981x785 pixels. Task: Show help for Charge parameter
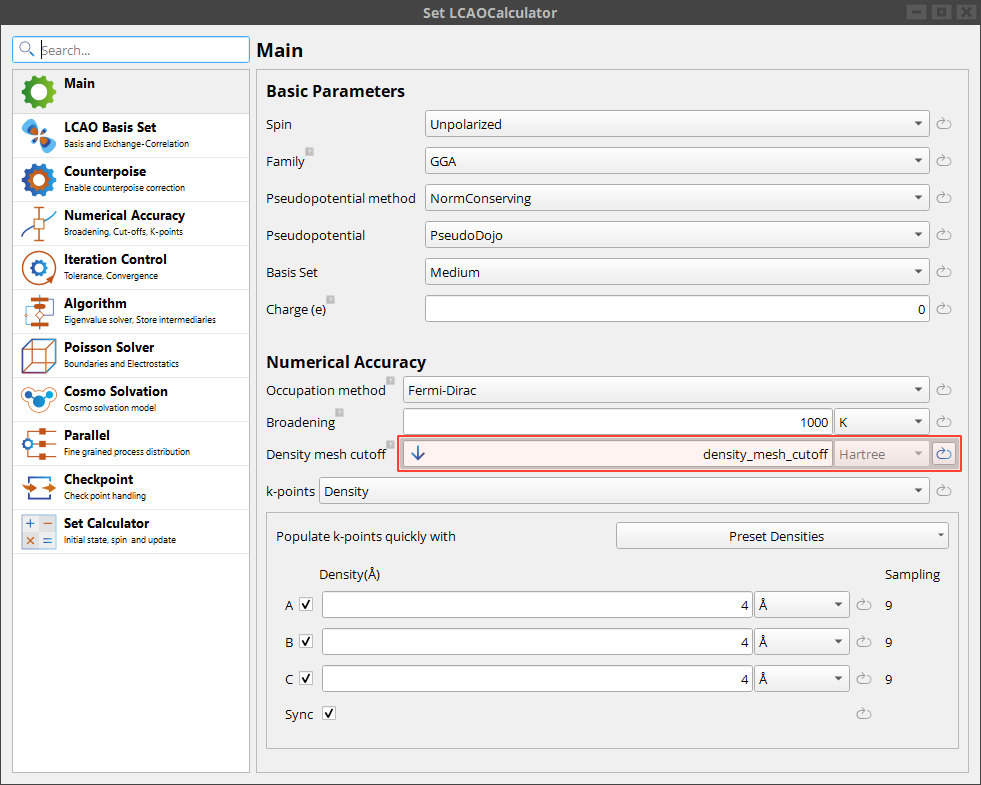330,299
